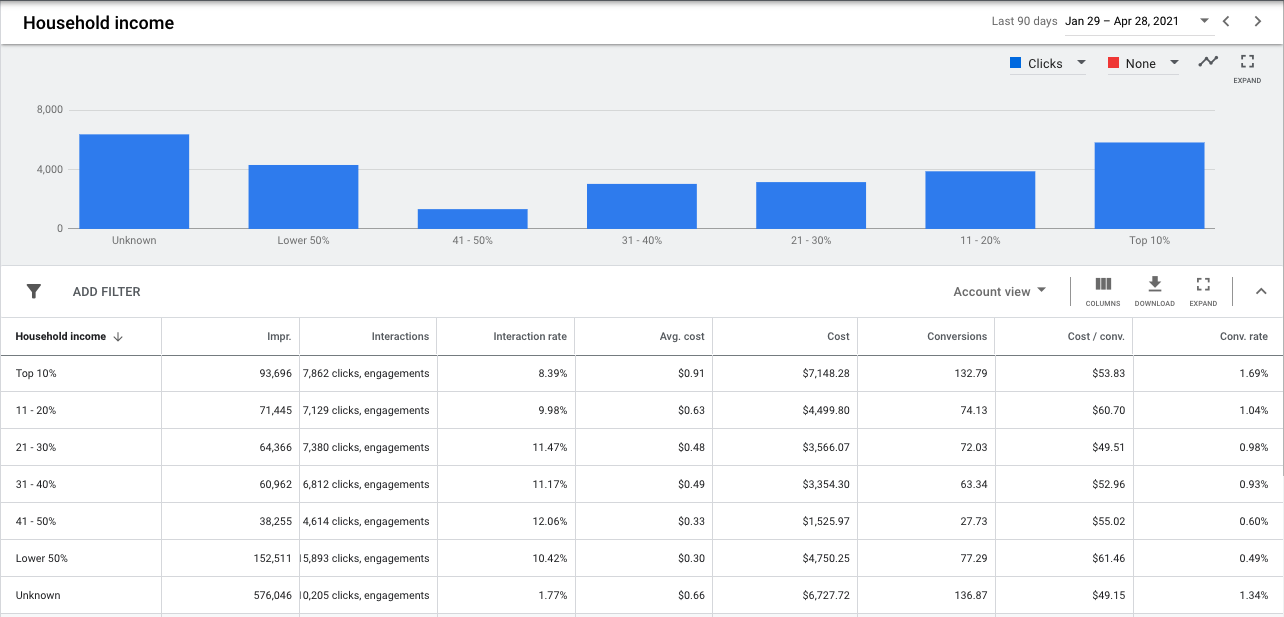Click the 31 - 40% chart bar
This screenshot has height=617, width=1284.
pyautogui.click(x=642, y=206)
